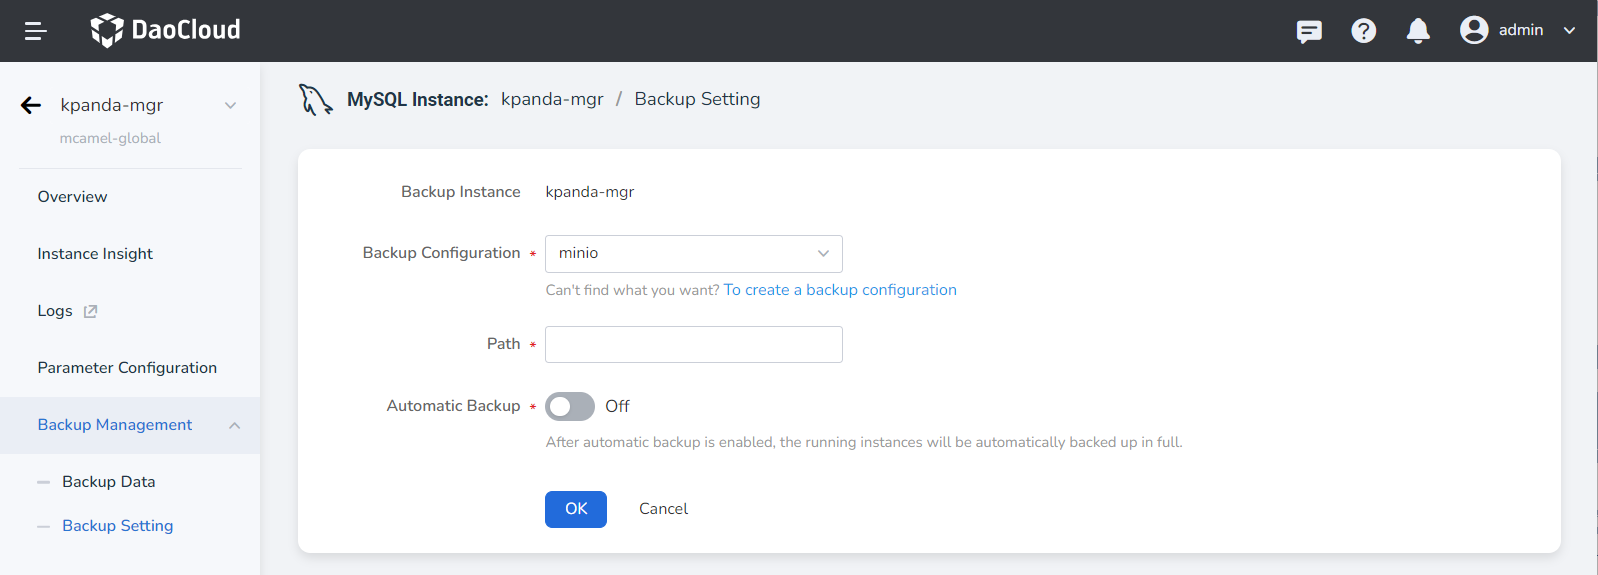Click the admin user avatar icon

point(1473,30)
